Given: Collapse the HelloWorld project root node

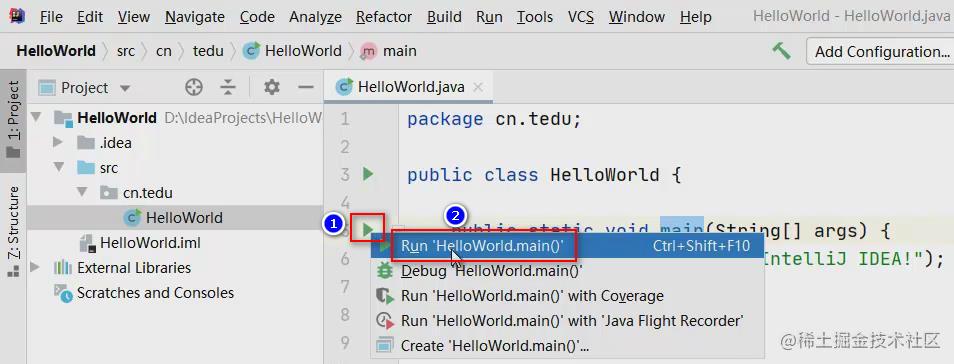Looking at the screenshot, I should (x=37, y=117).
